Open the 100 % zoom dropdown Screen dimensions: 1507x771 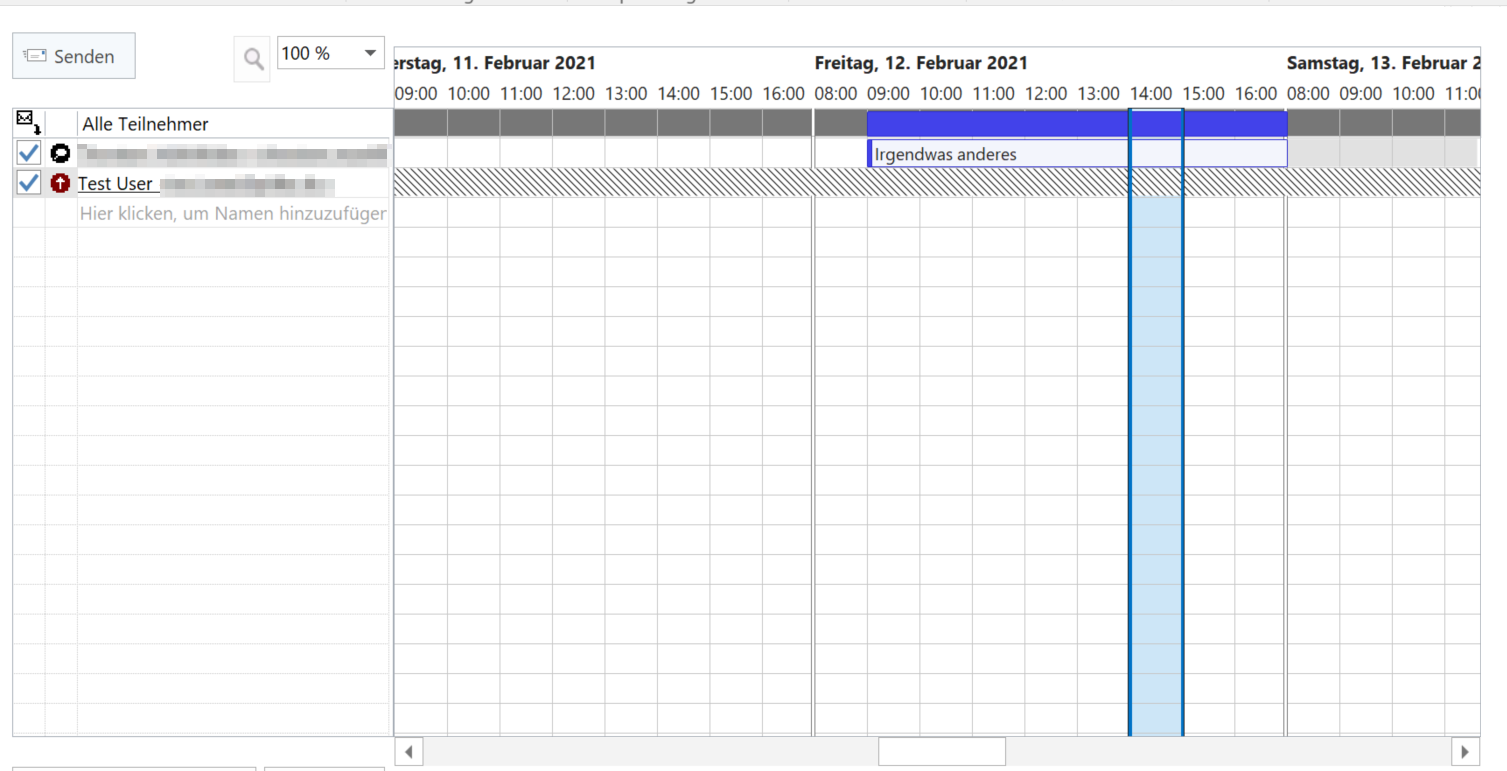(369, 53)
